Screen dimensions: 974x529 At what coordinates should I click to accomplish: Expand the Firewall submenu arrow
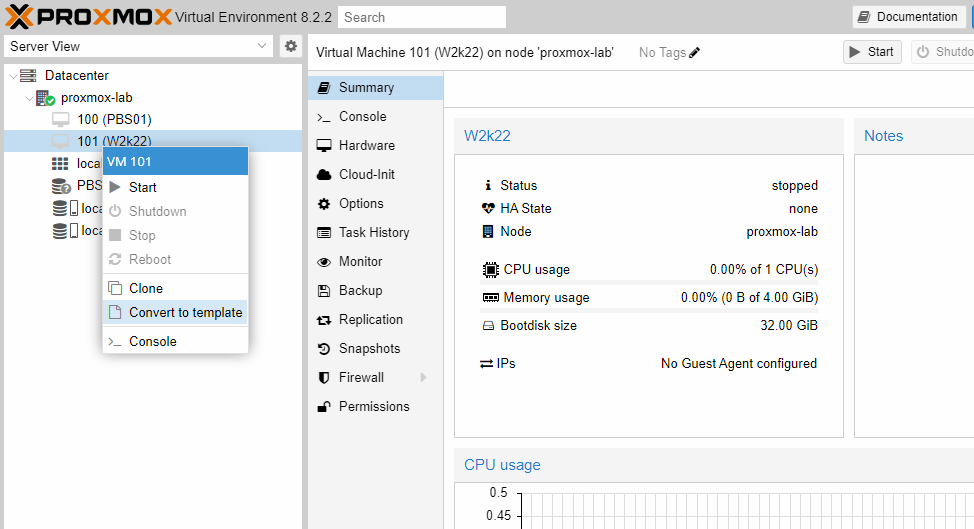click(423, 378)
